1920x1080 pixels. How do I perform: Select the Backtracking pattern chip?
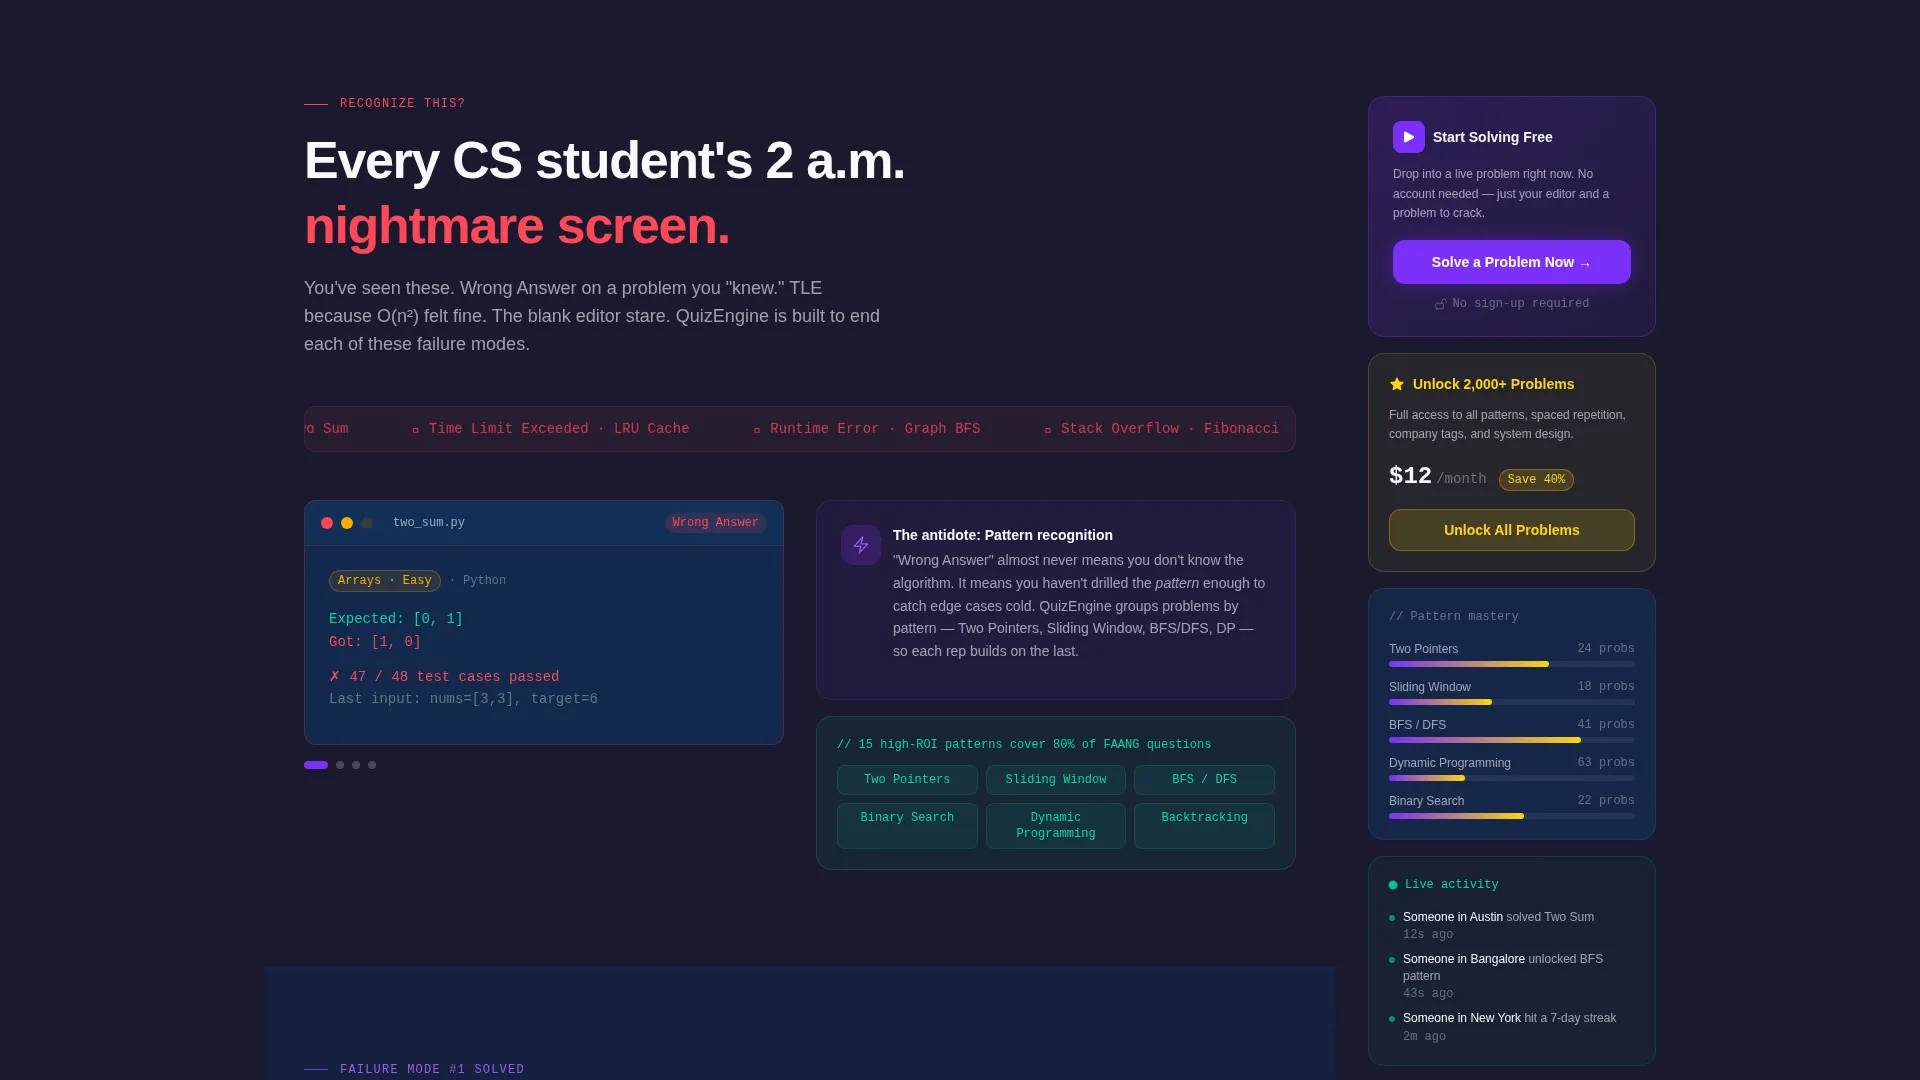click(1204, 826)
